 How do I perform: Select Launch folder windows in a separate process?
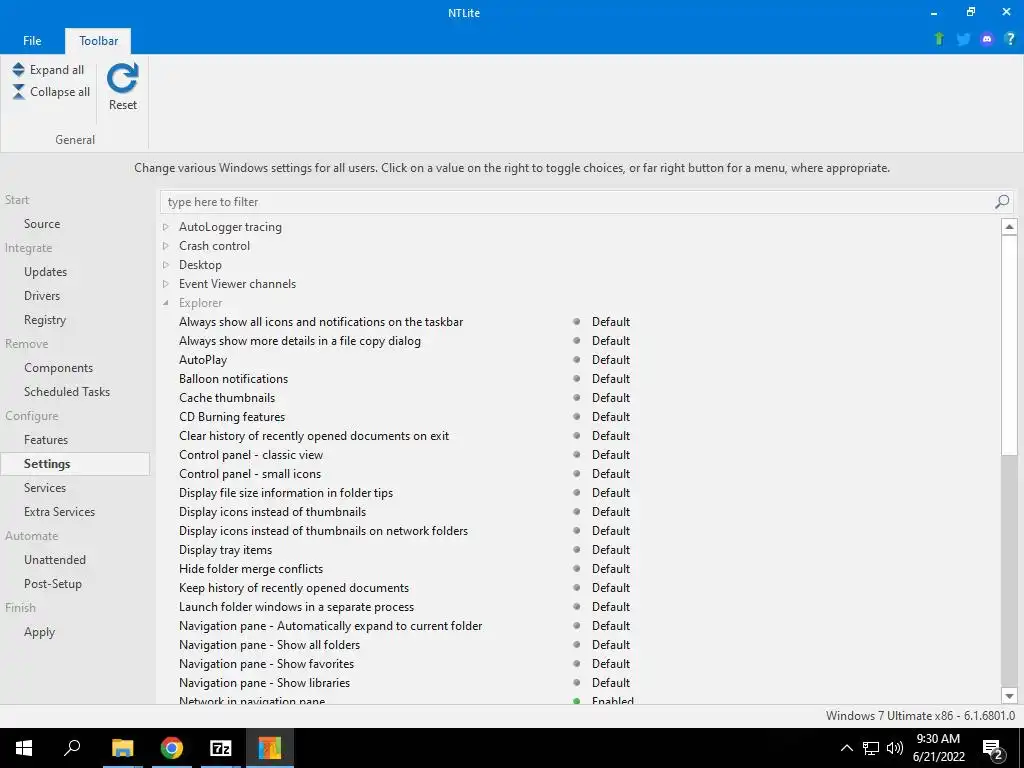pos(296,607)
